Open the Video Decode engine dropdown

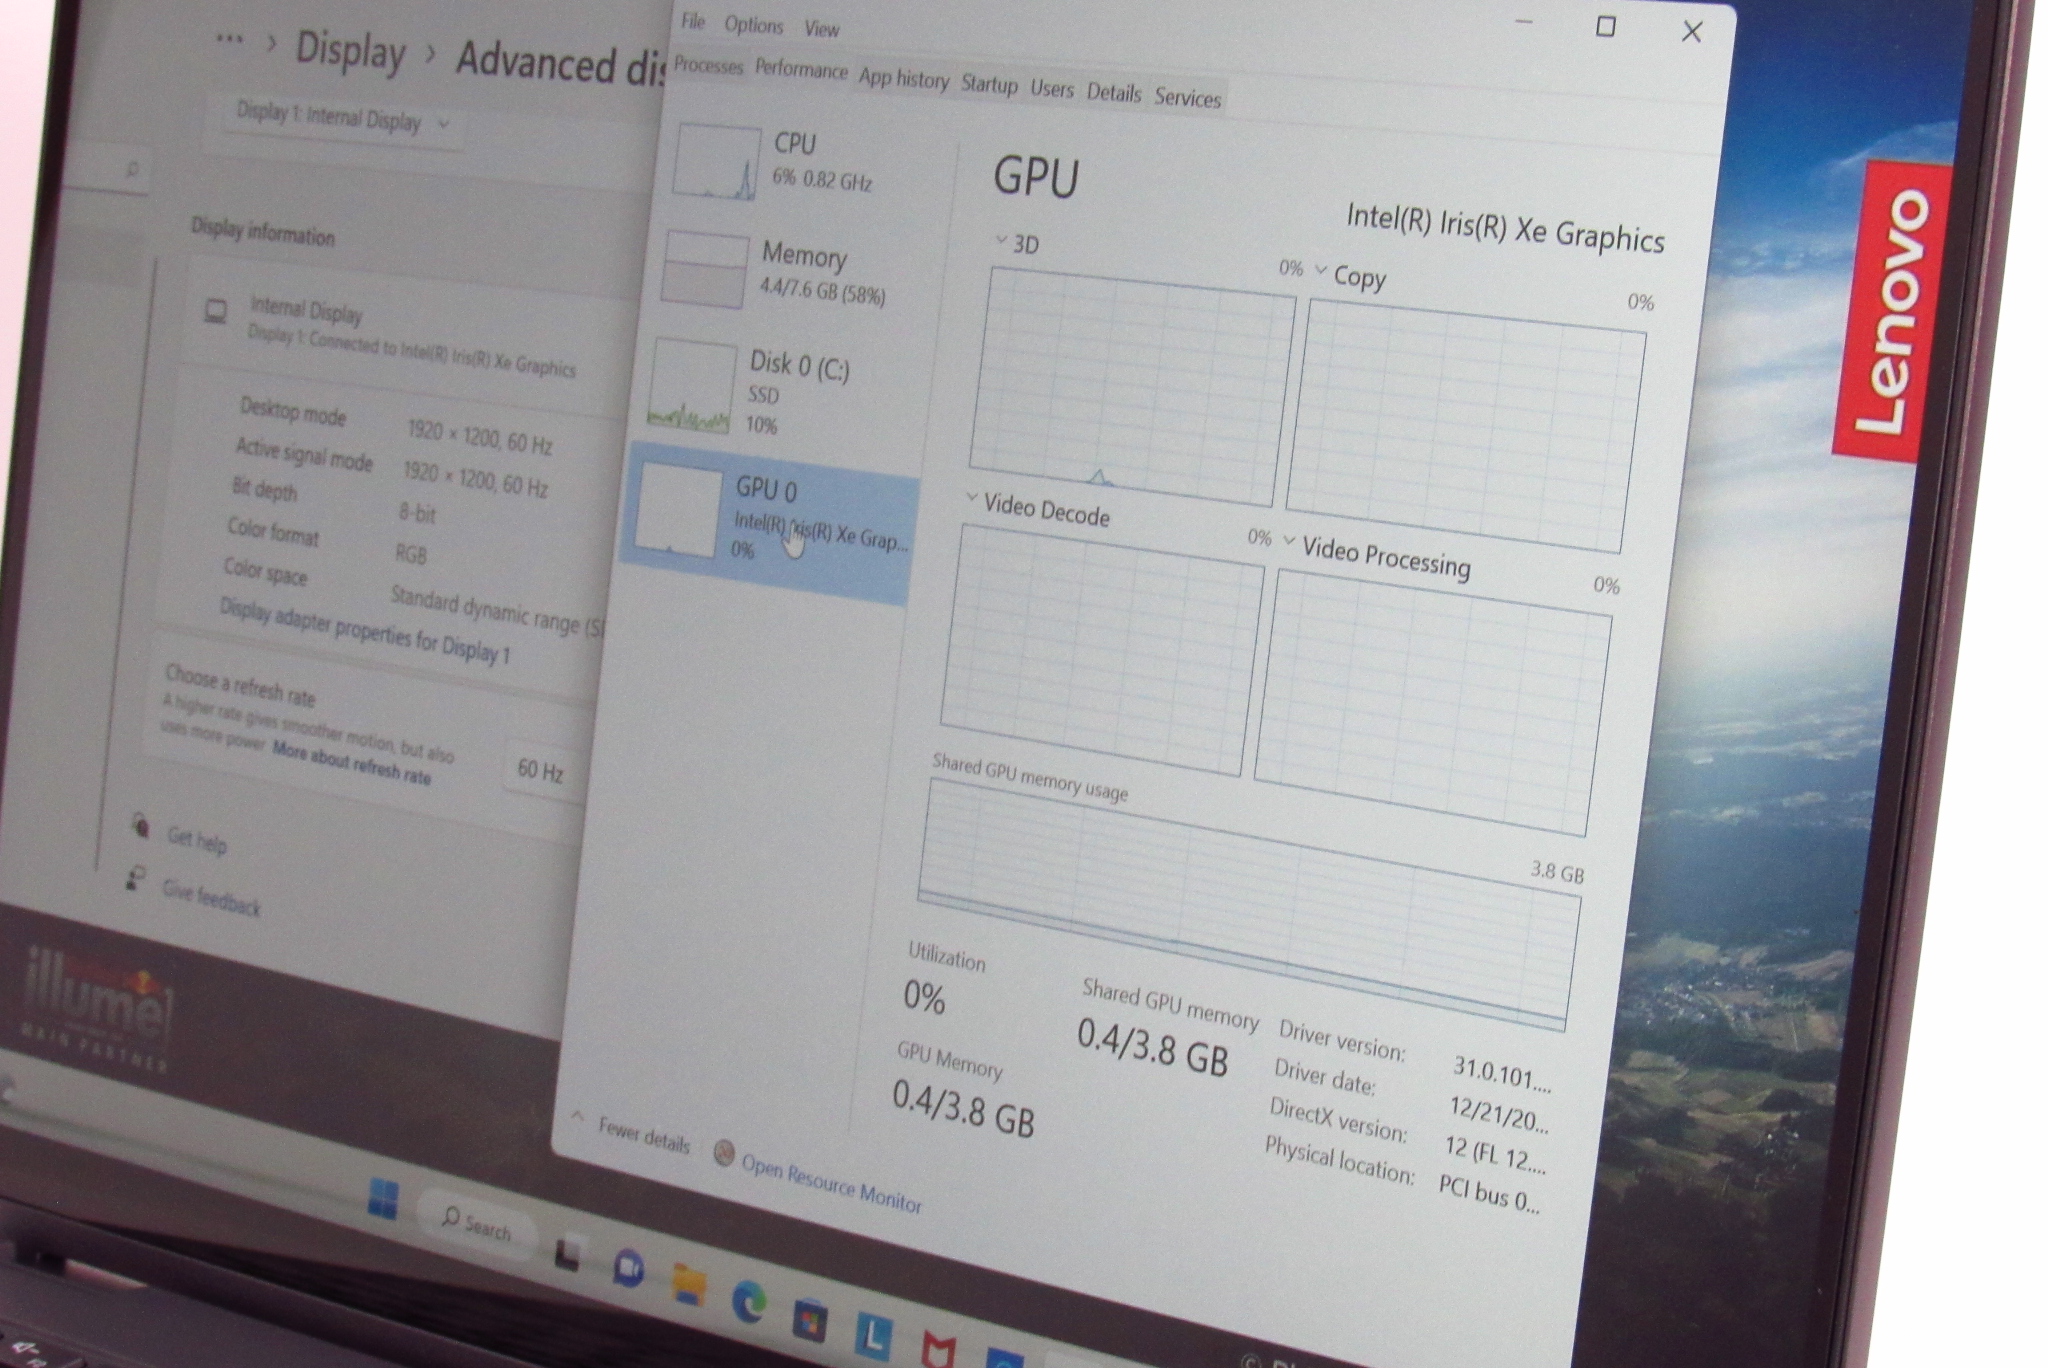(x=971, y=497)
